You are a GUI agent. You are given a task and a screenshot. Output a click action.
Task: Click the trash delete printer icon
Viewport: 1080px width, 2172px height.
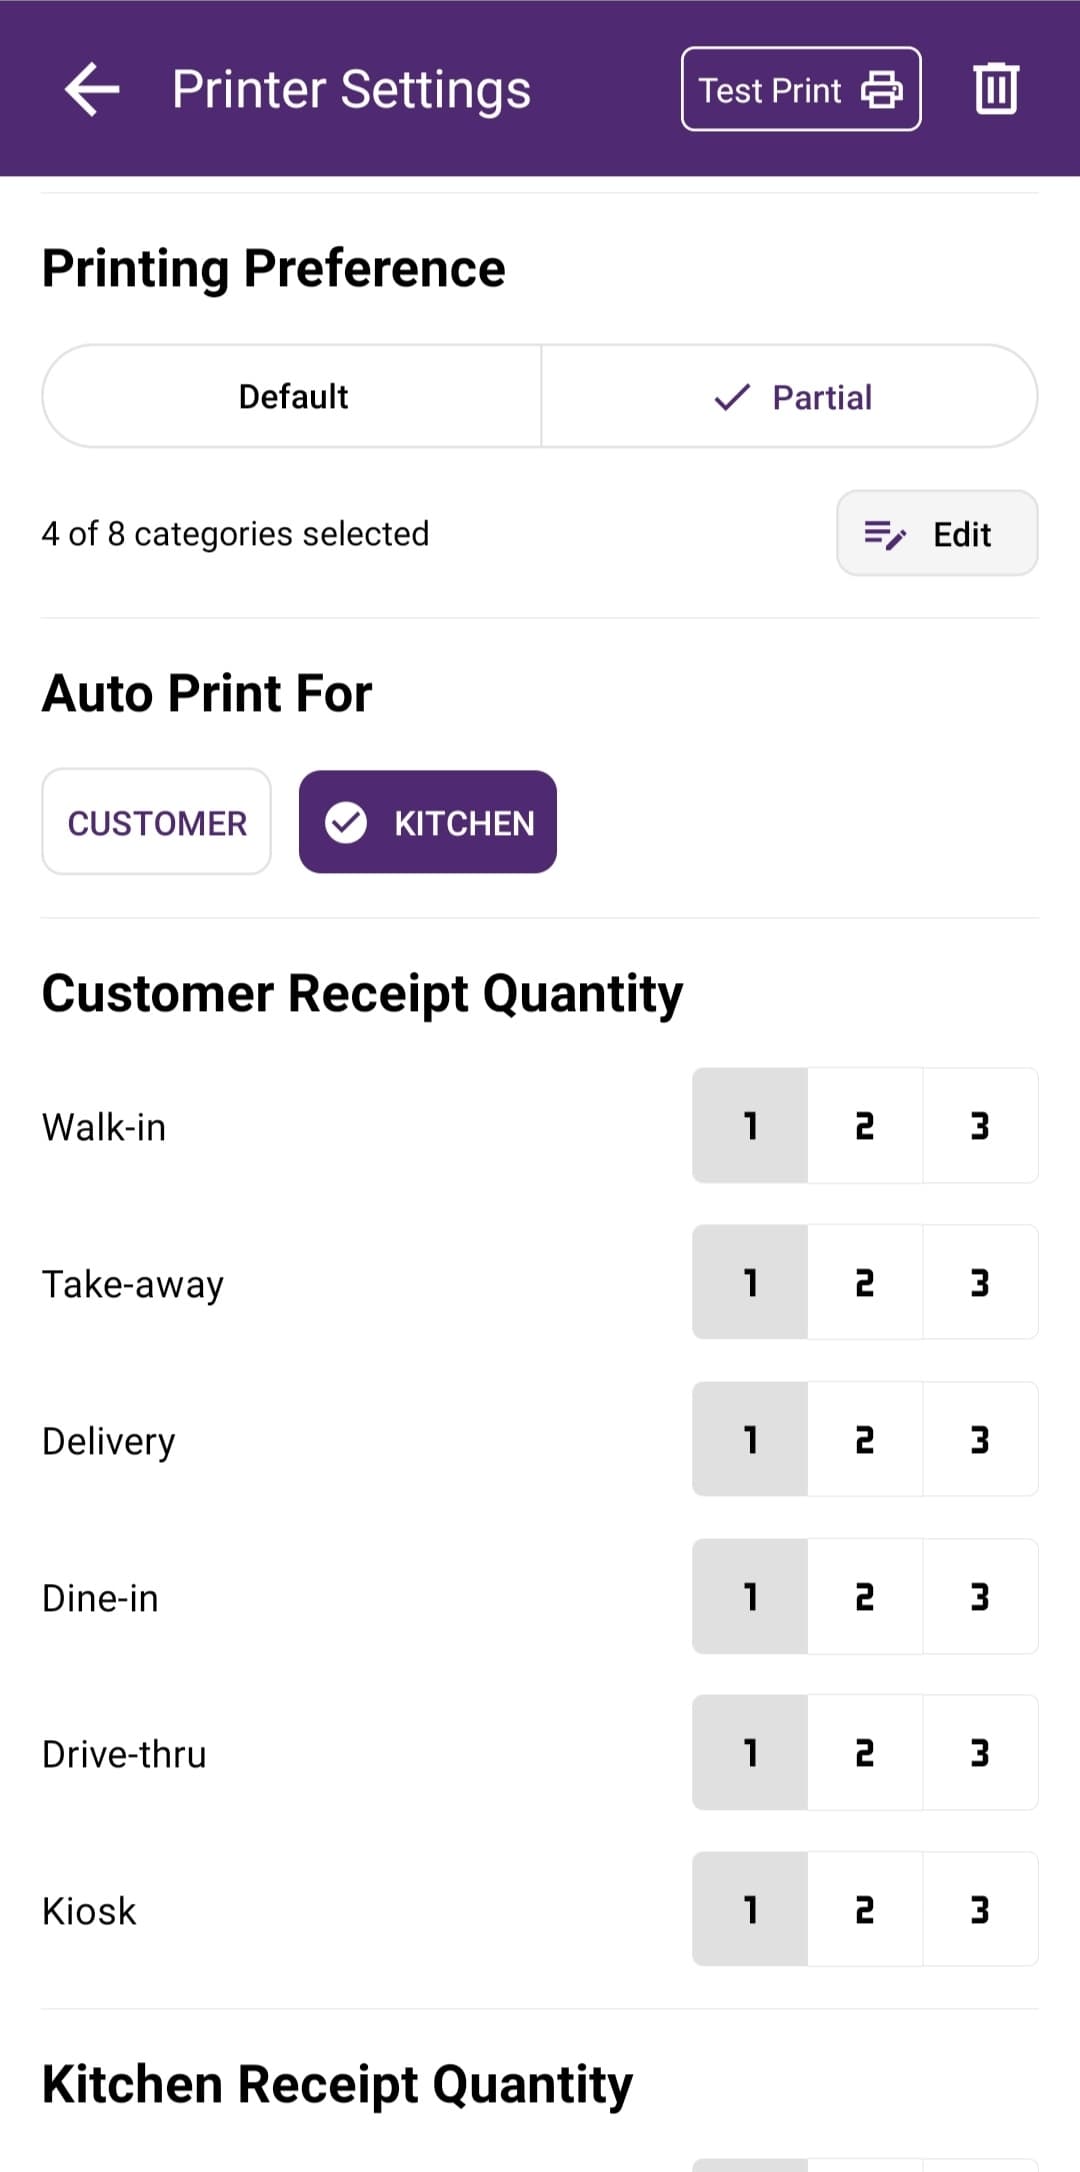(996, 89)
